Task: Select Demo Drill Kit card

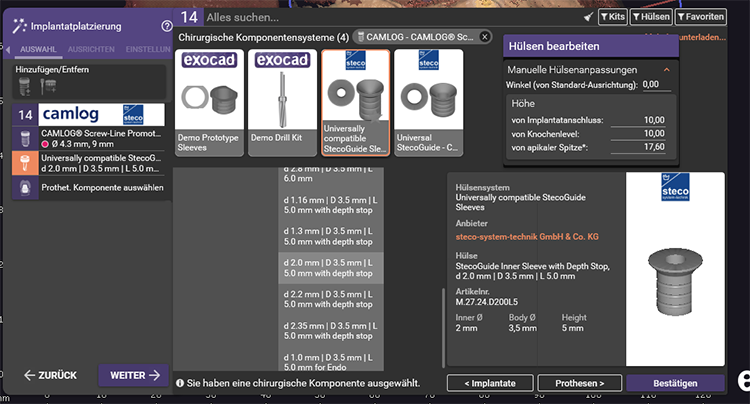Action: pyautogui.click(x=282, y=102)
